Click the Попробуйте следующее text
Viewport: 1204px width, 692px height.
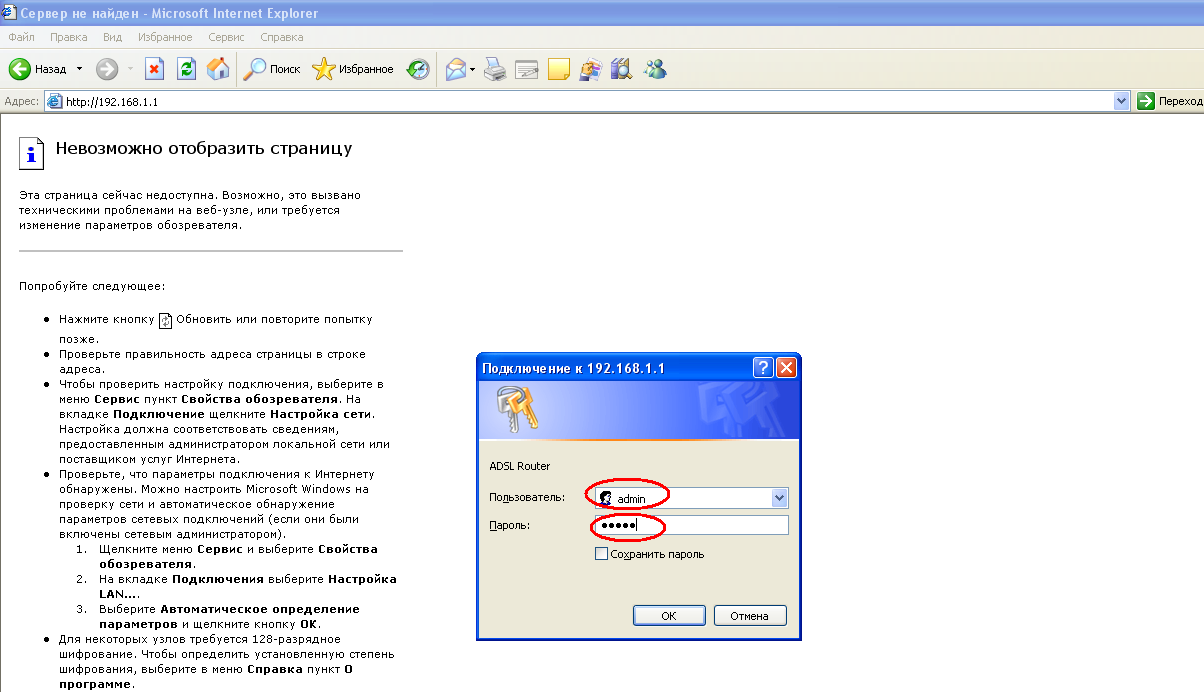[92, 286]
